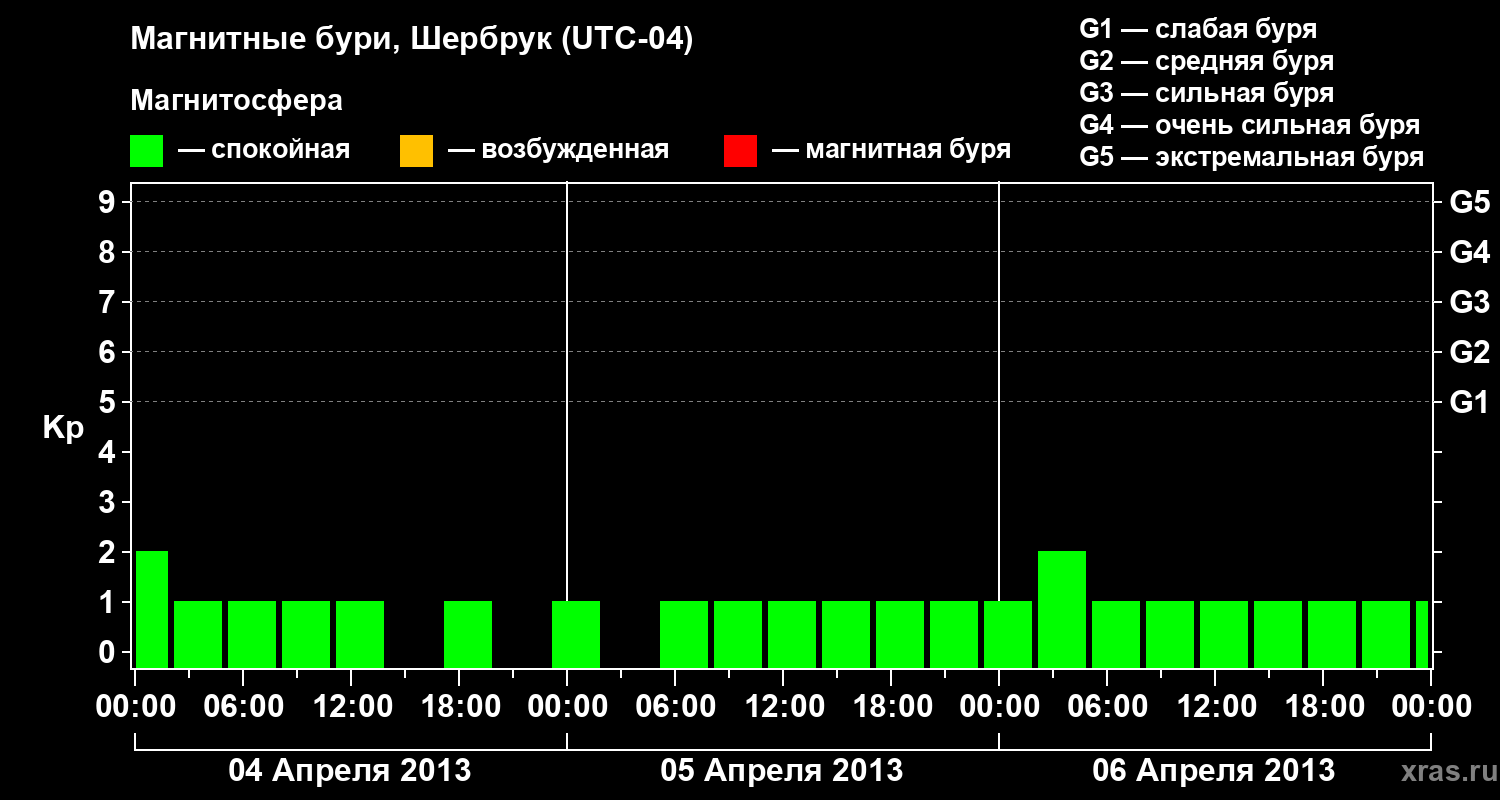Click the 'G3' right axis label
Viewport: 1500px width, 800px height.
1469,302
